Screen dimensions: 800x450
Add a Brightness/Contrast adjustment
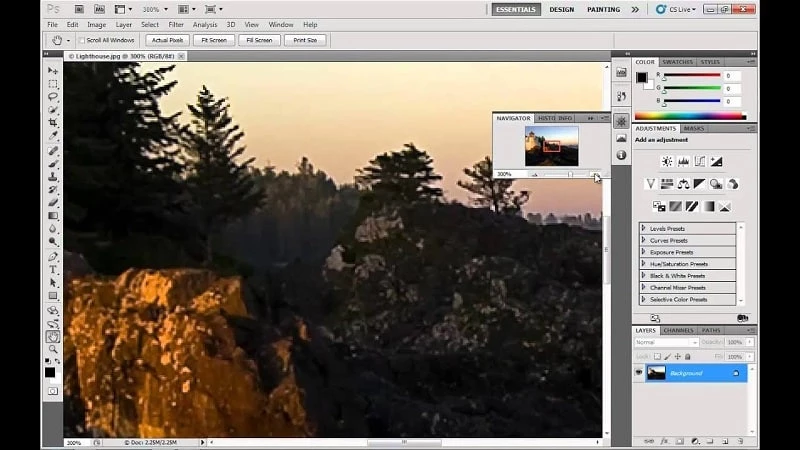(667, 161)
